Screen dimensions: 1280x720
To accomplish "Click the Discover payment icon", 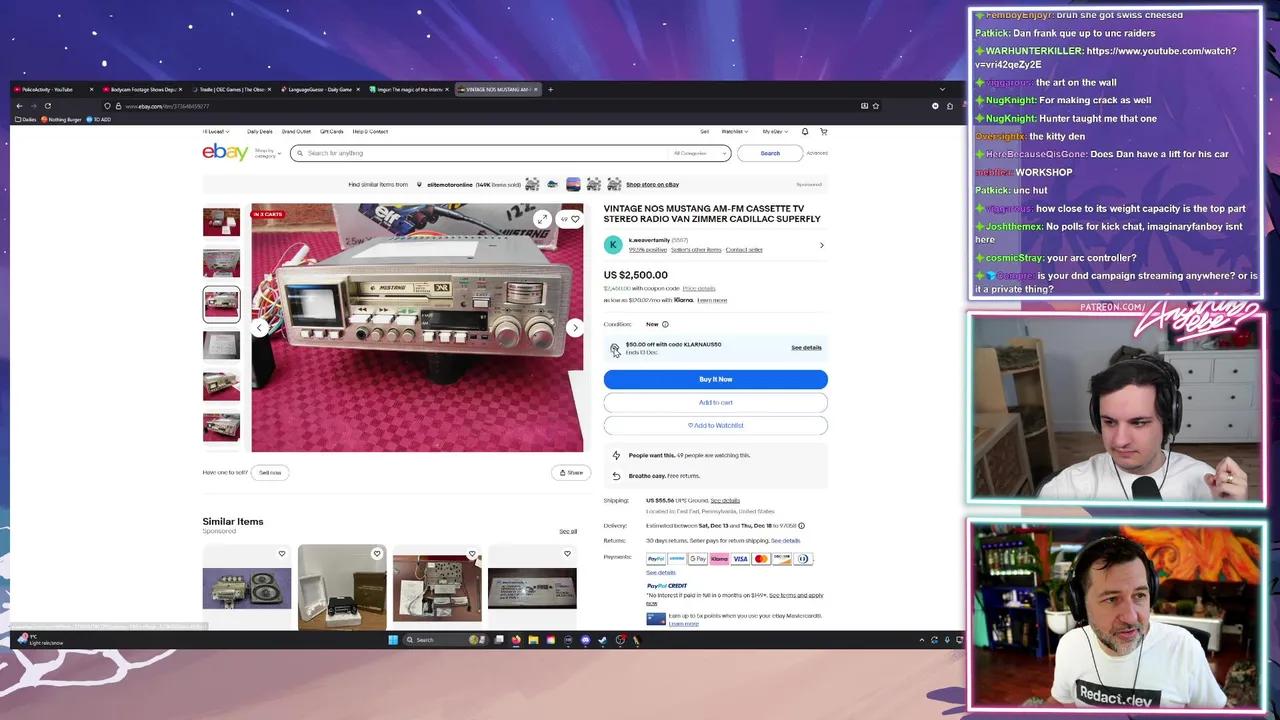I will [x=782, y=559].
